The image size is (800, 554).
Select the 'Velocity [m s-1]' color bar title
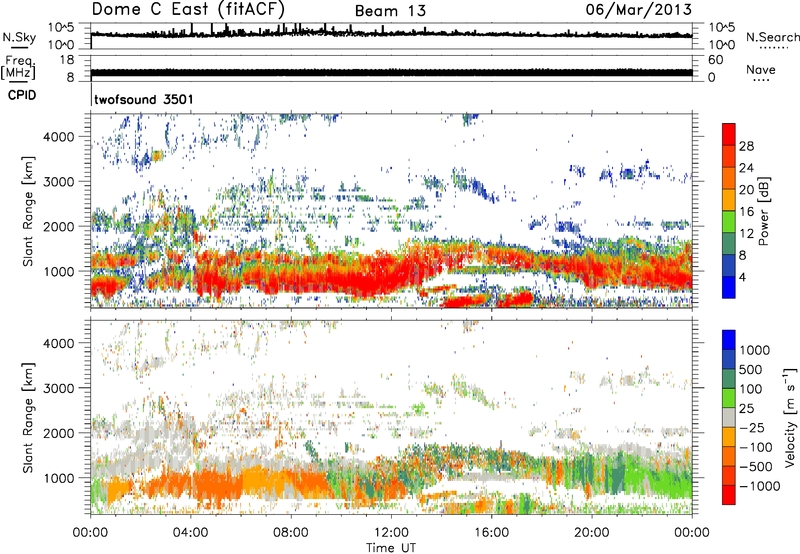tap(790, 417)
